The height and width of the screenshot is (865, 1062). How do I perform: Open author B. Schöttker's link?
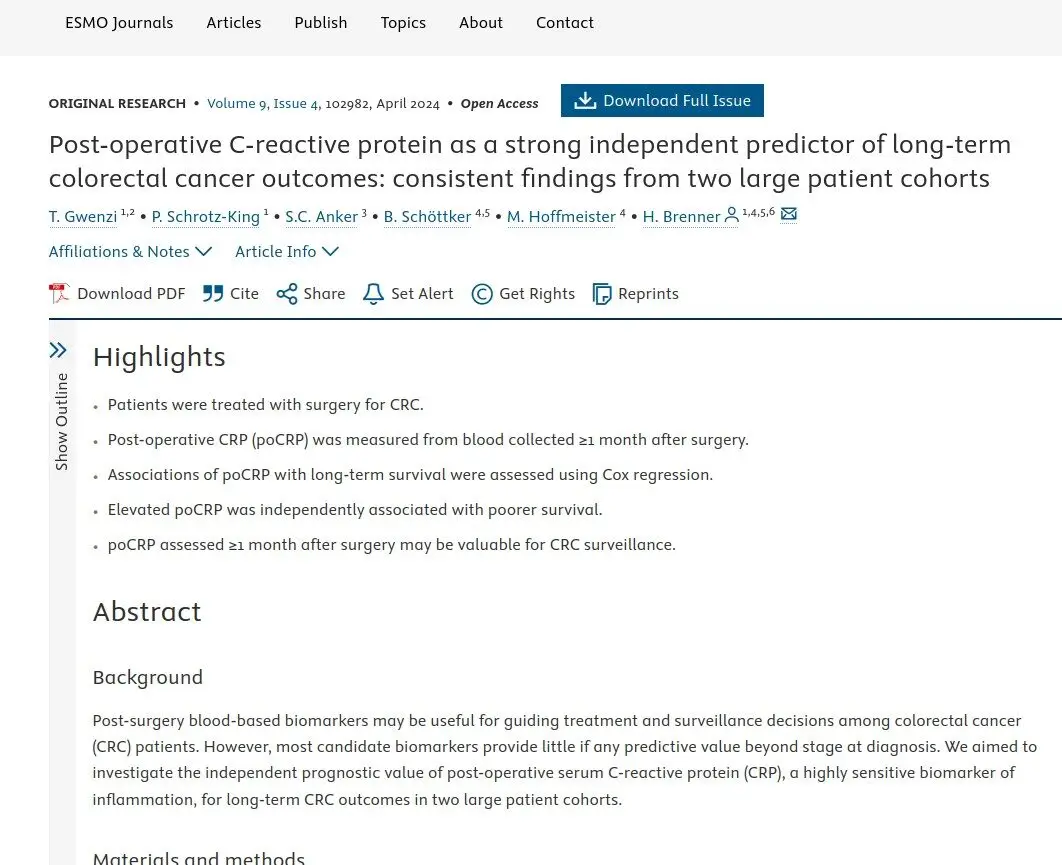427,217
